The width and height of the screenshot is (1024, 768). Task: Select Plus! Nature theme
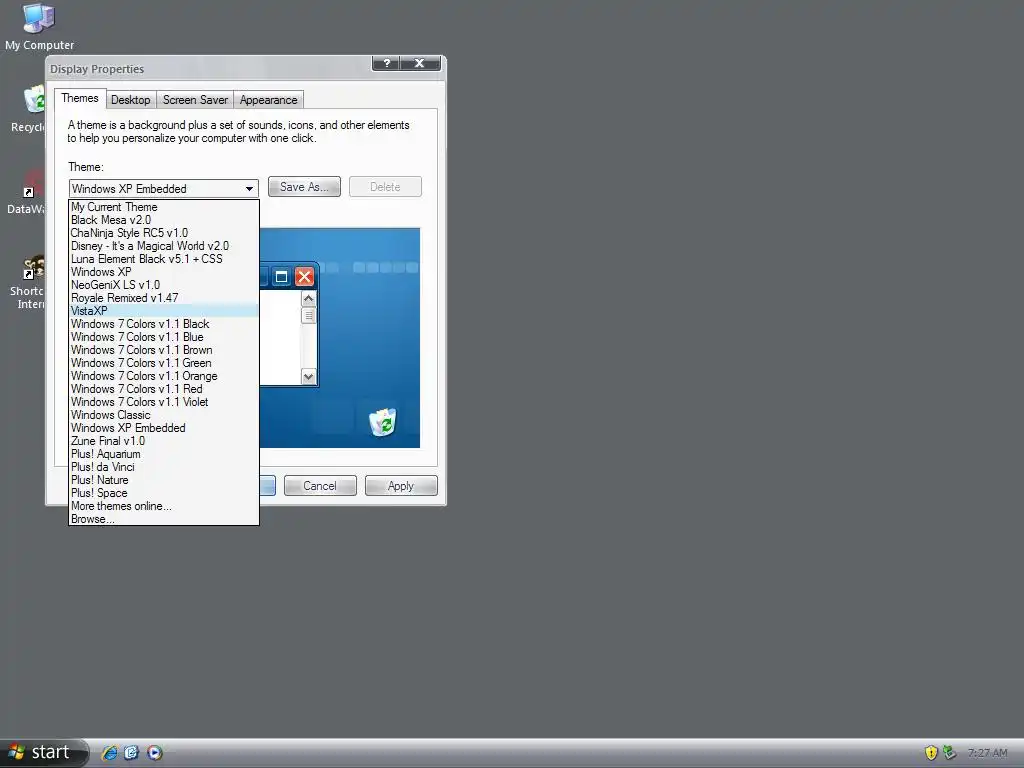(164, 480)
